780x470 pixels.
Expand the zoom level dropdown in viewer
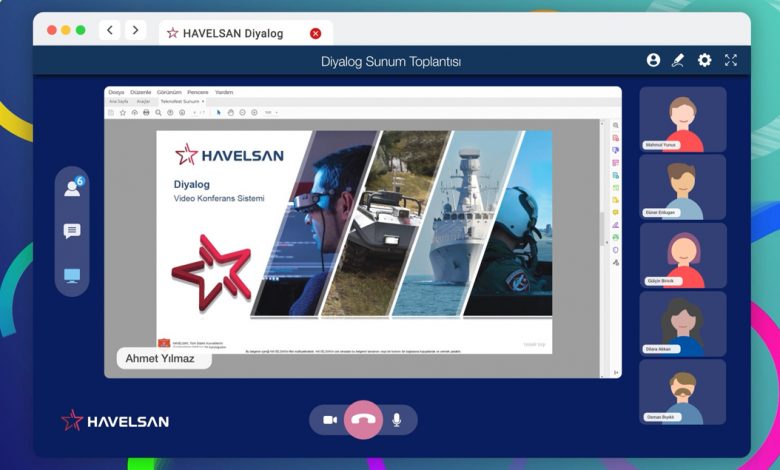271,113
